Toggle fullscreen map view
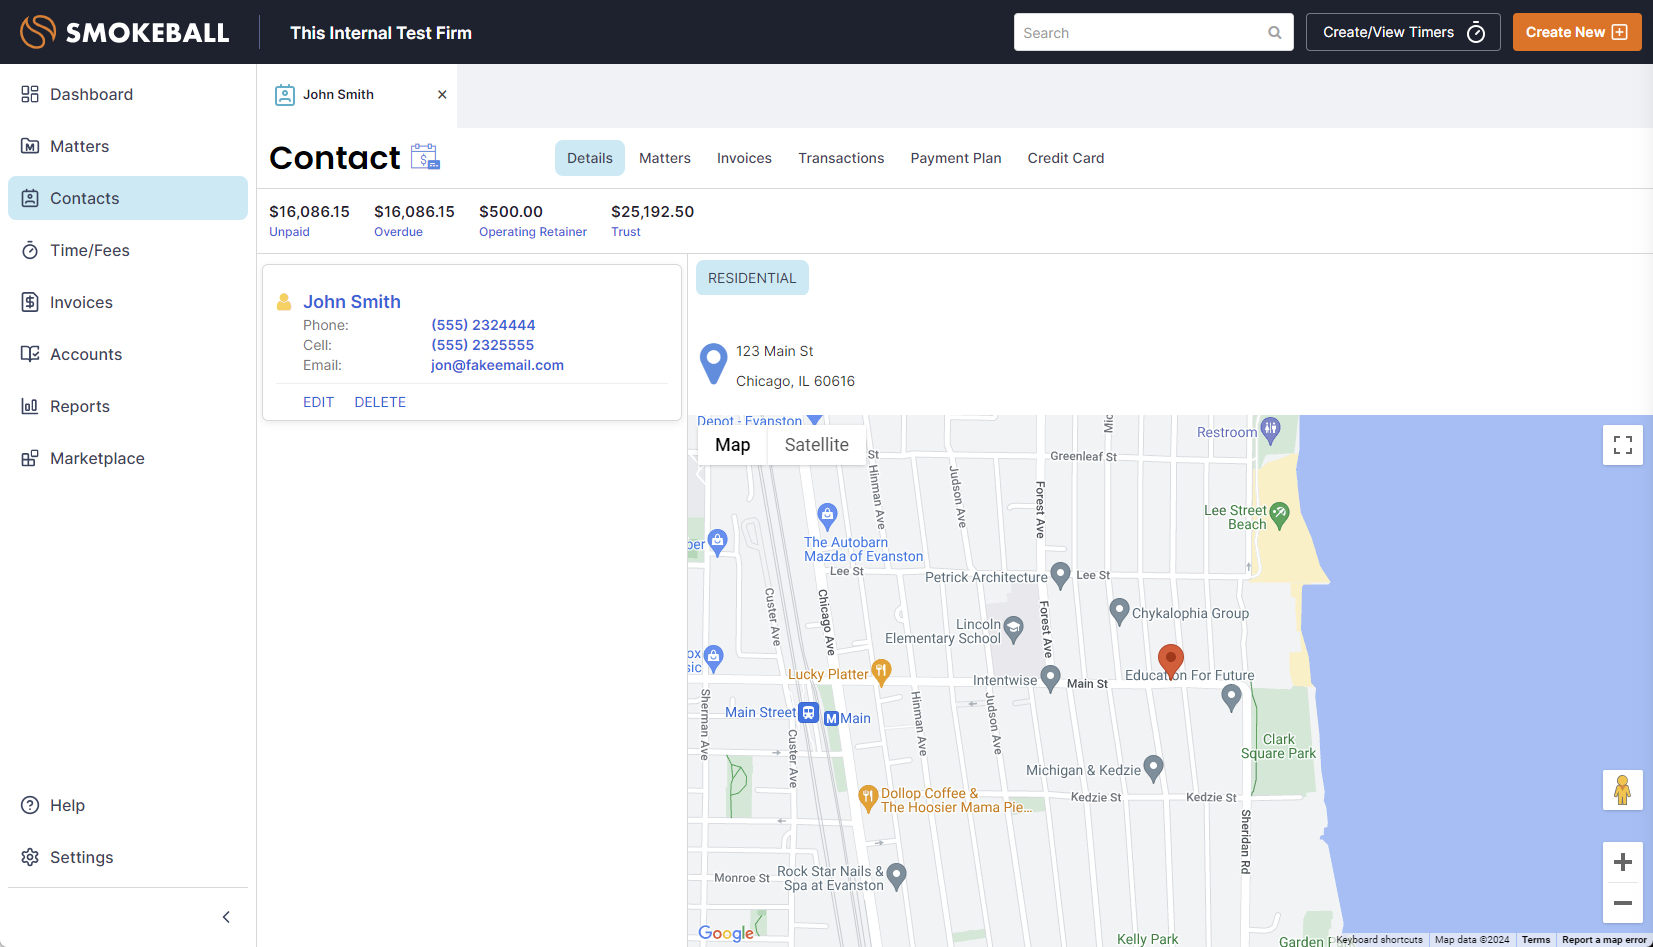 1623,445
